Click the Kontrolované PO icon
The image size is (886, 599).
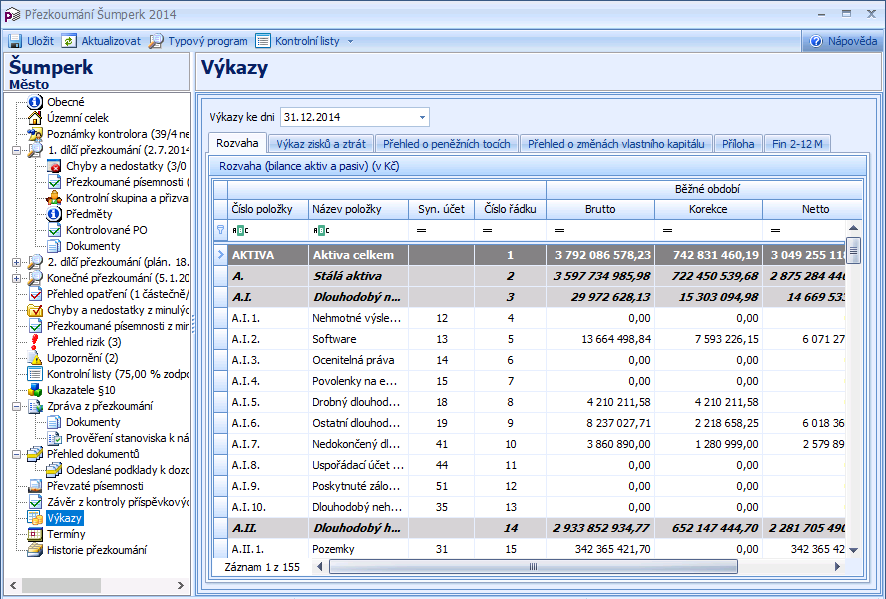[54, 230]
